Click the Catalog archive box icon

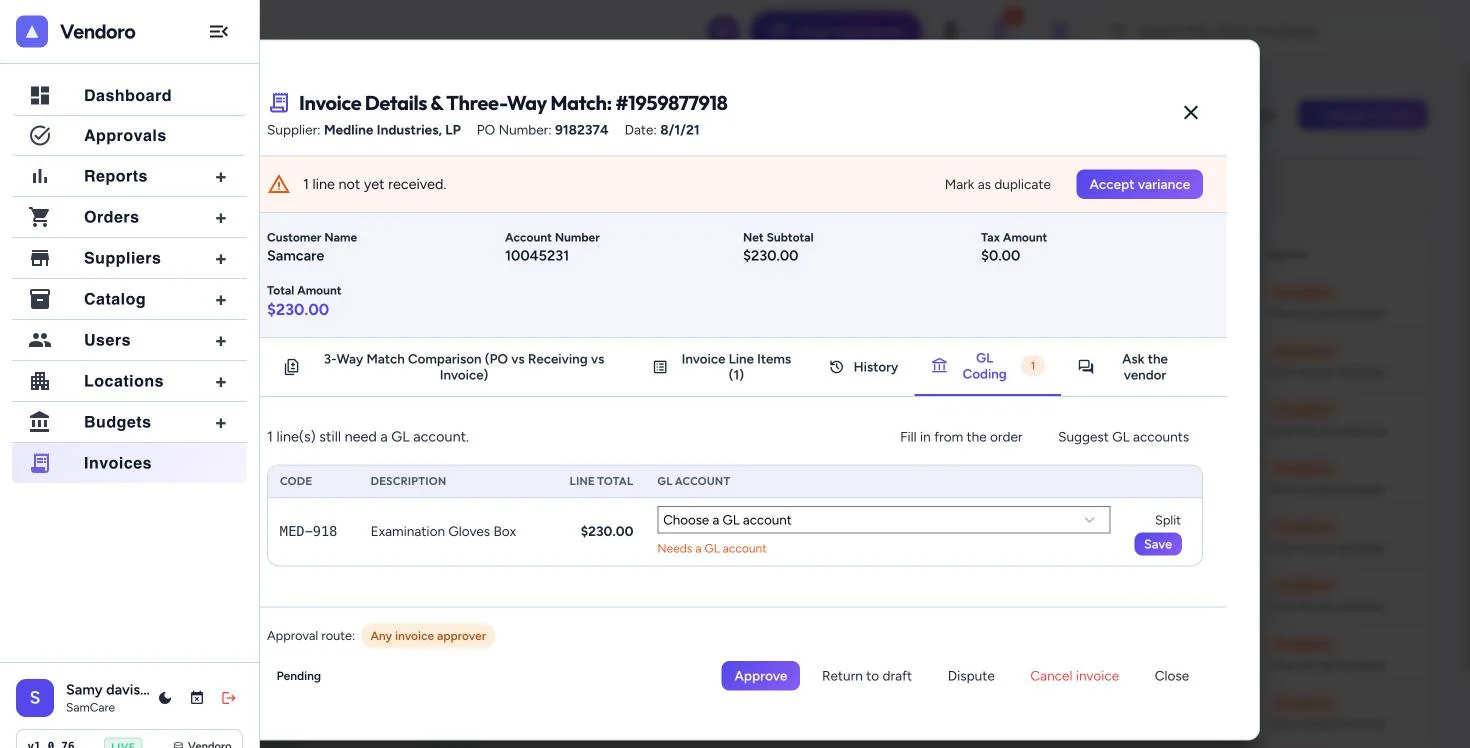(40, 299)
